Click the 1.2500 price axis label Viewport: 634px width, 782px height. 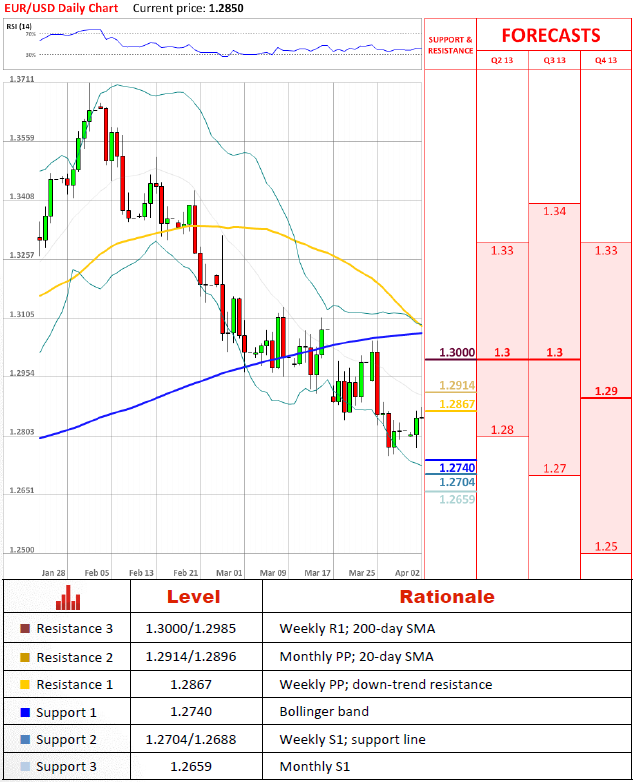click(22, 550)
